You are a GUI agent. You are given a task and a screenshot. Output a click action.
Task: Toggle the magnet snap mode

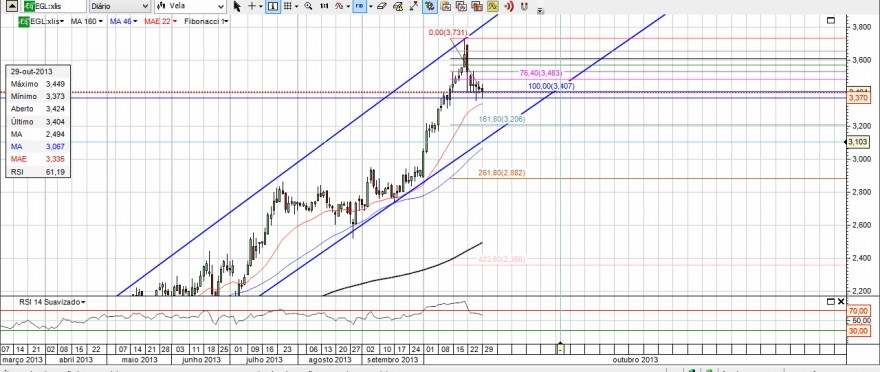pyautogui.click(x=524, y=6)
